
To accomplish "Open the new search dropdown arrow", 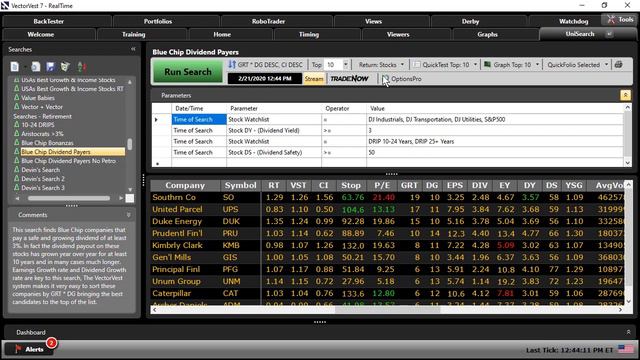I will [25, 67].
